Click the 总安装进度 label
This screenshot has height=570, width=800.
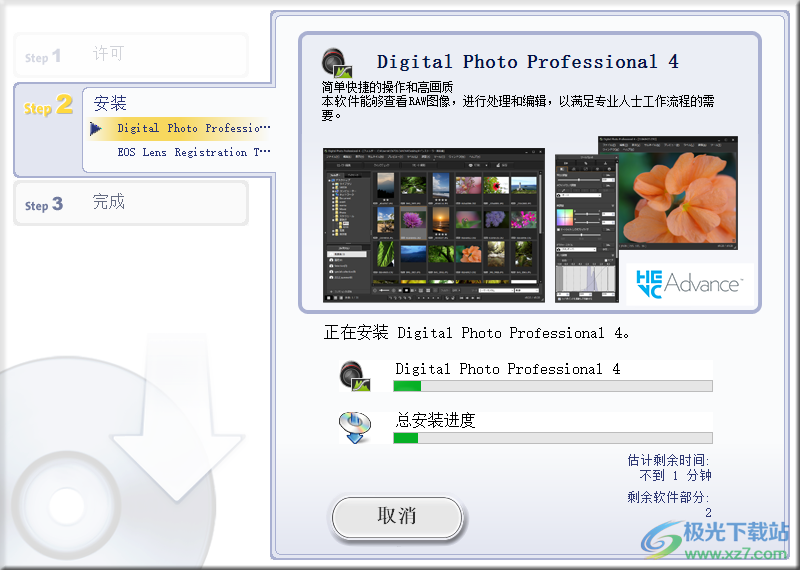435,420
